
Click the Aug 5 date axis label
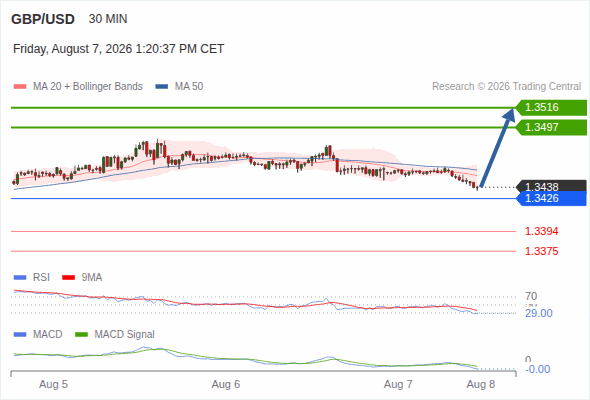[53, 384]
